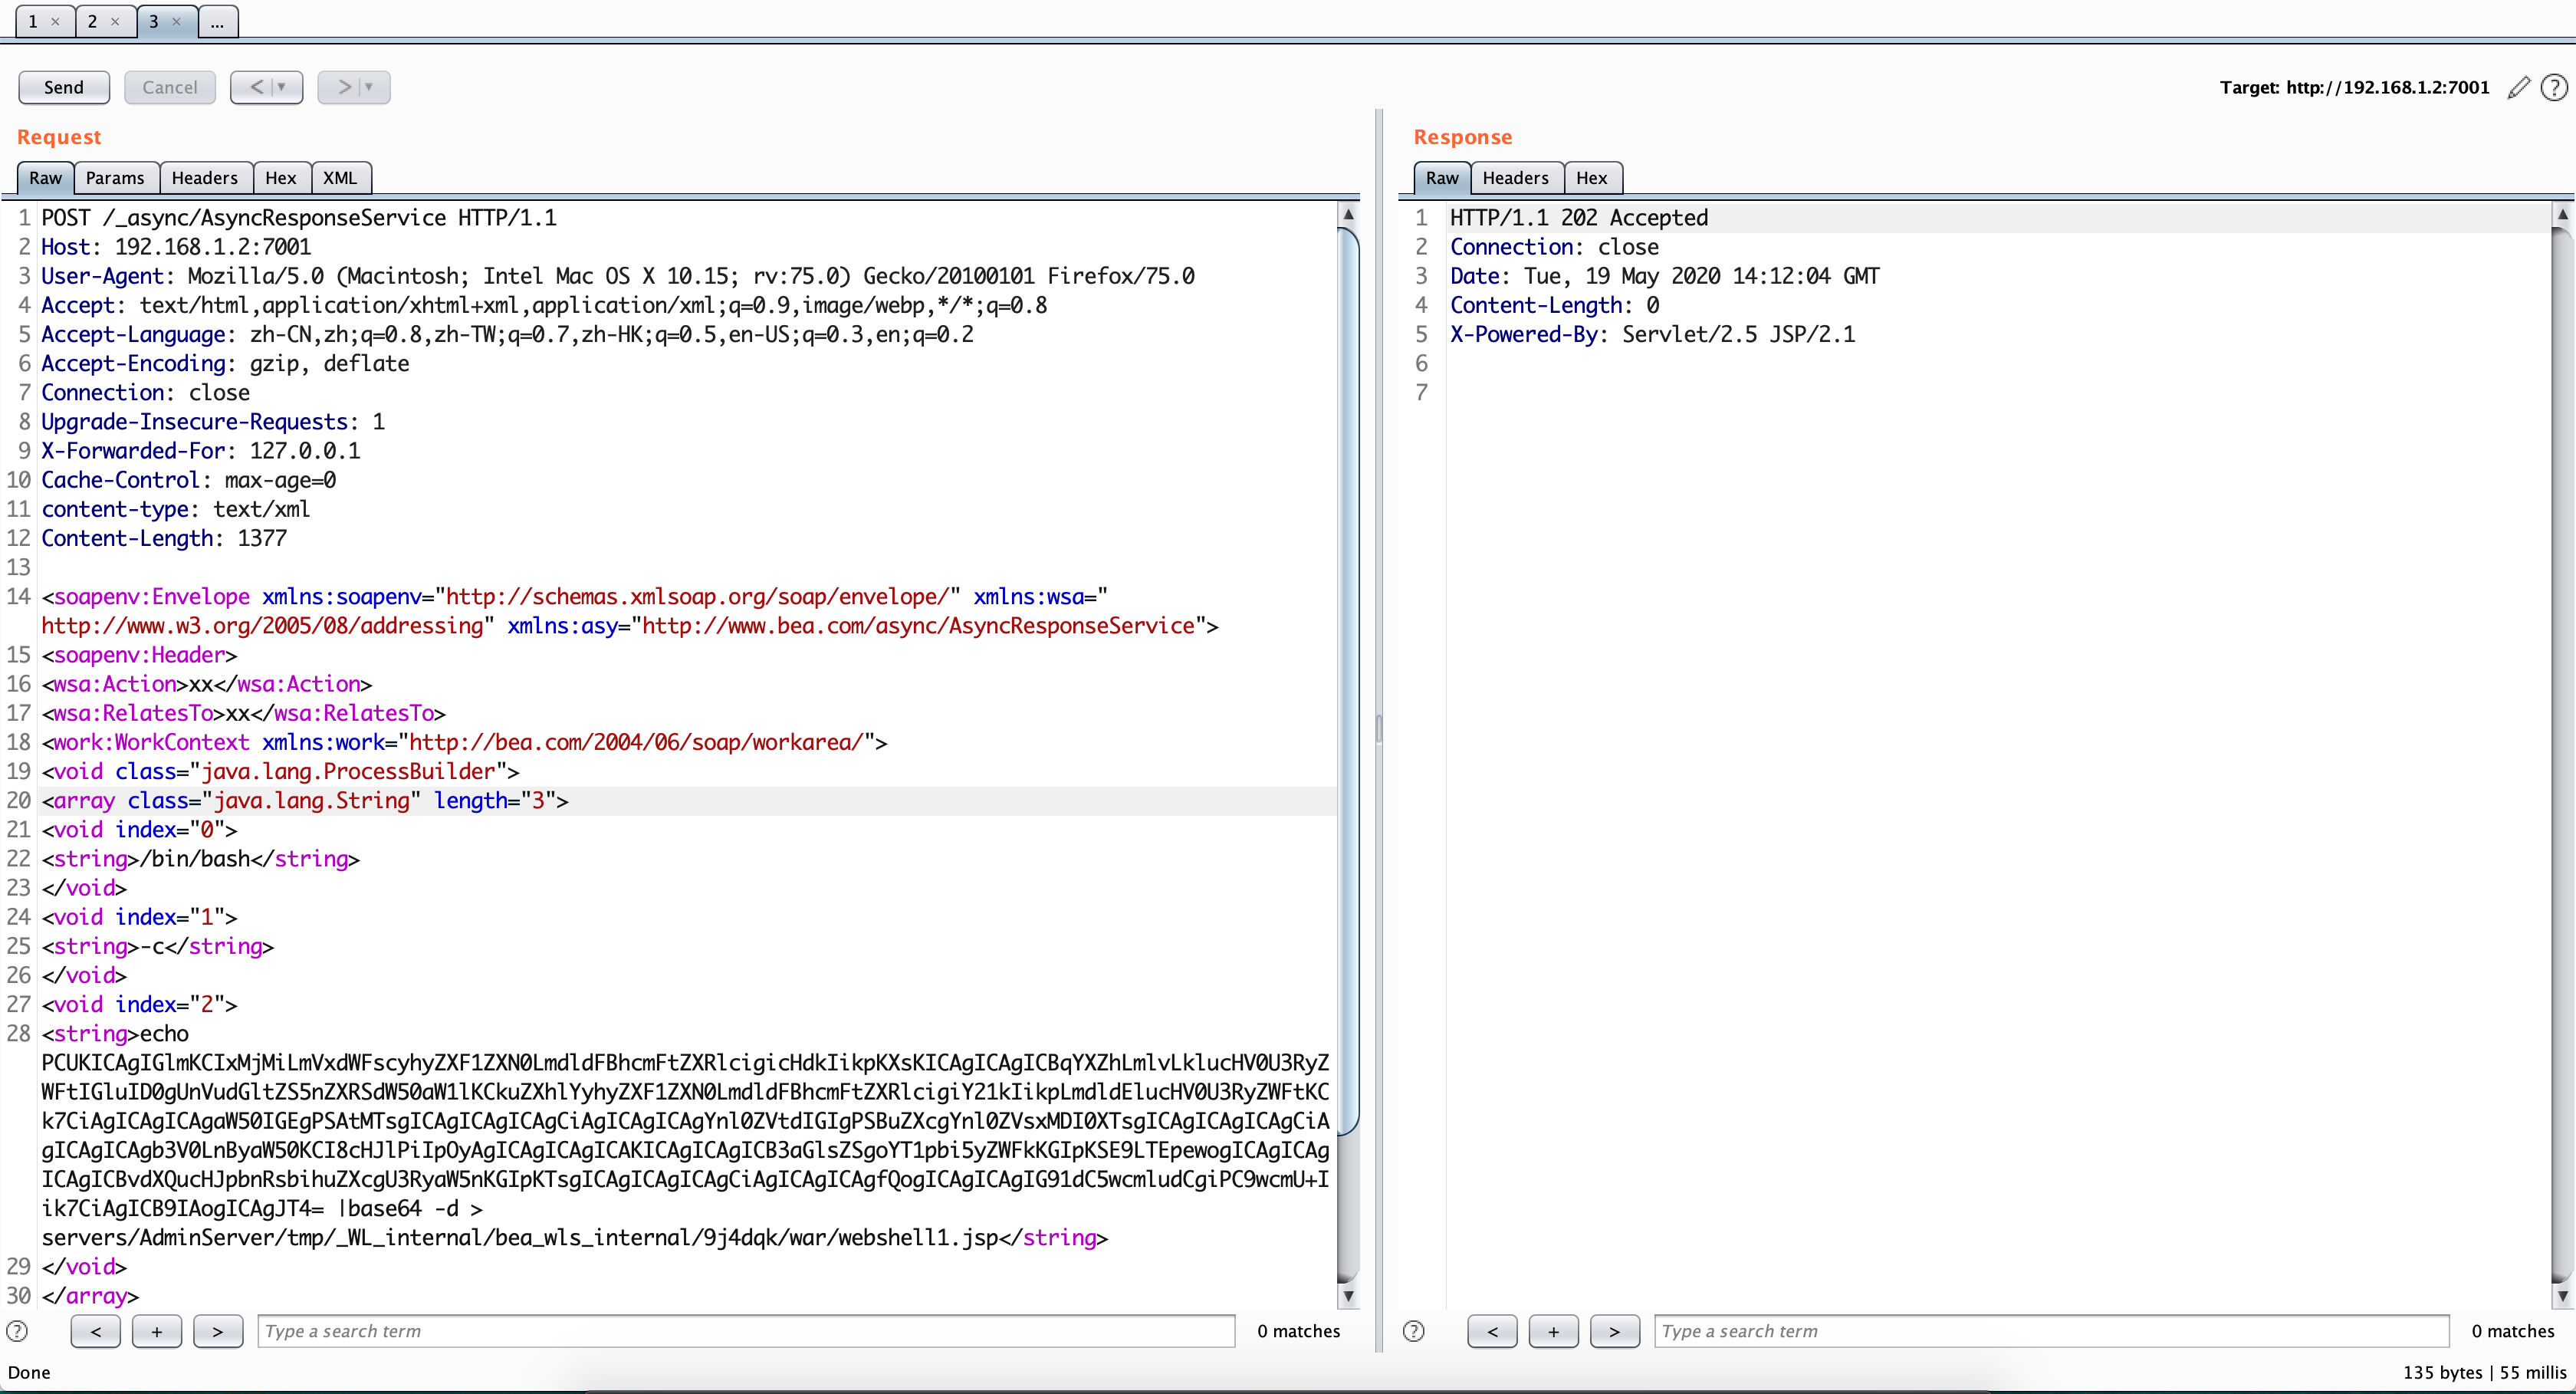Click the request search term field
This screenshot has height=1394, width=2576.
pos(745,1331)
